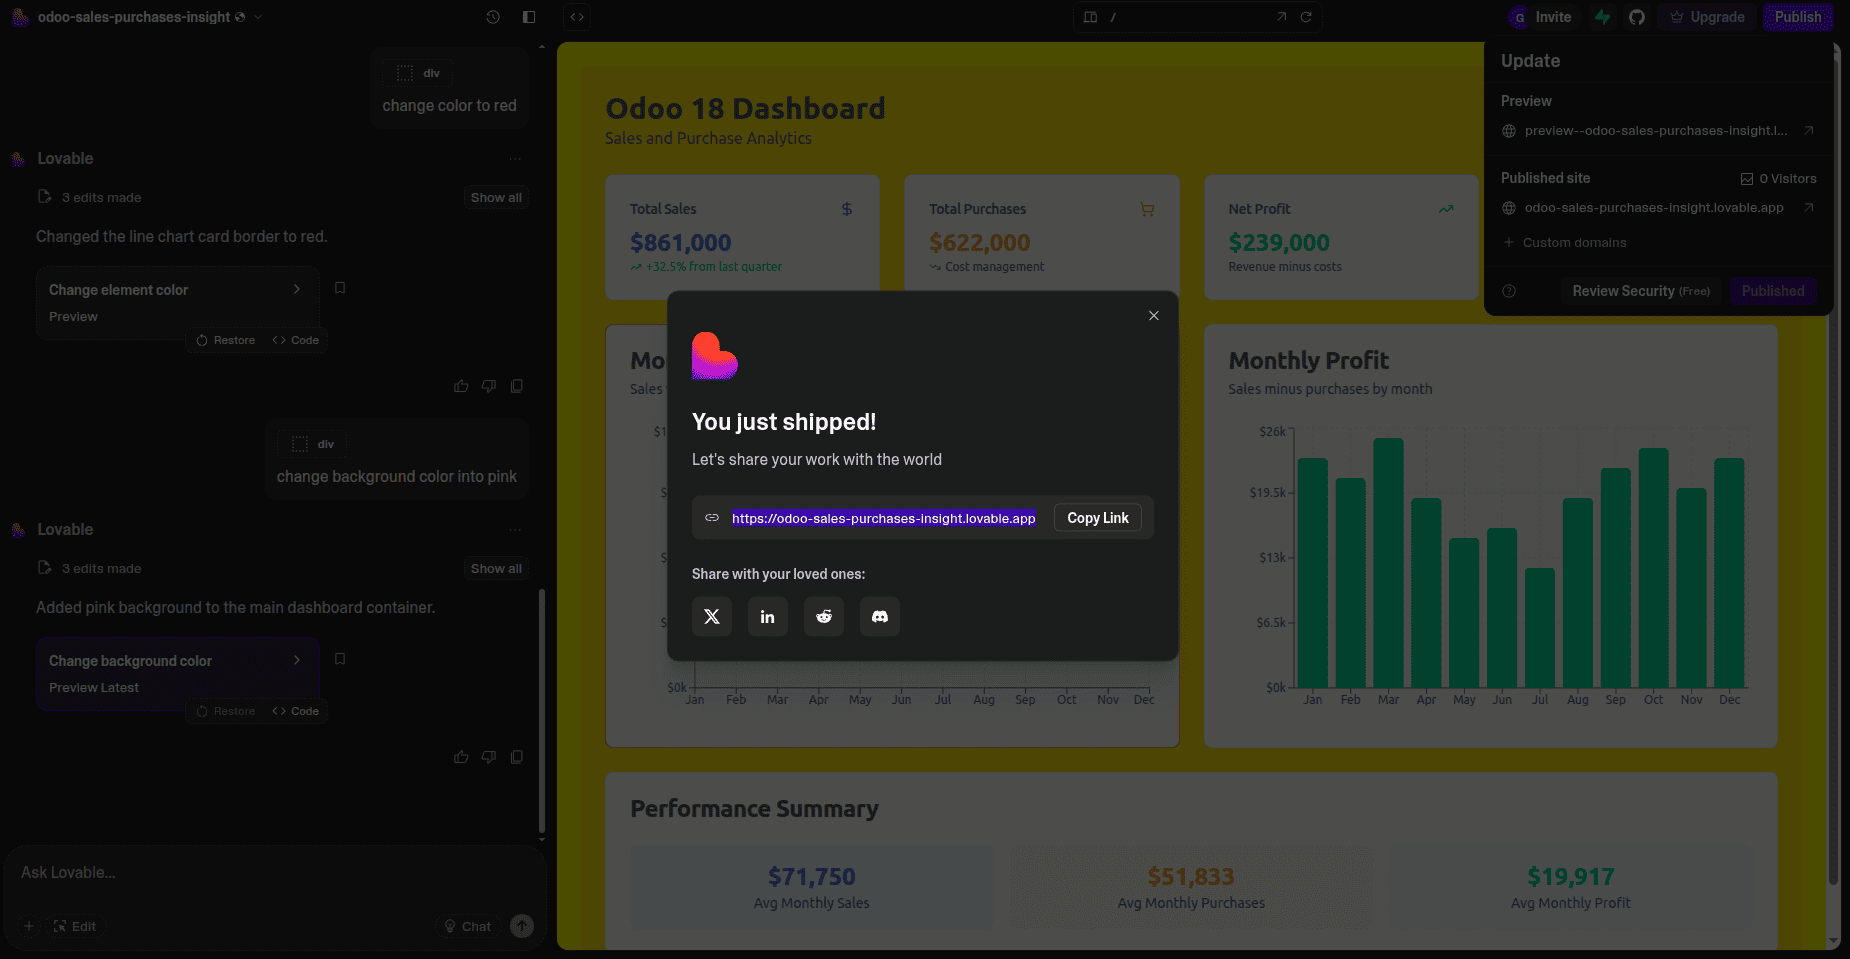Share the app on X (Twitter)
The height and width of the screenshot is (959, 1850).
pos(712,617)
